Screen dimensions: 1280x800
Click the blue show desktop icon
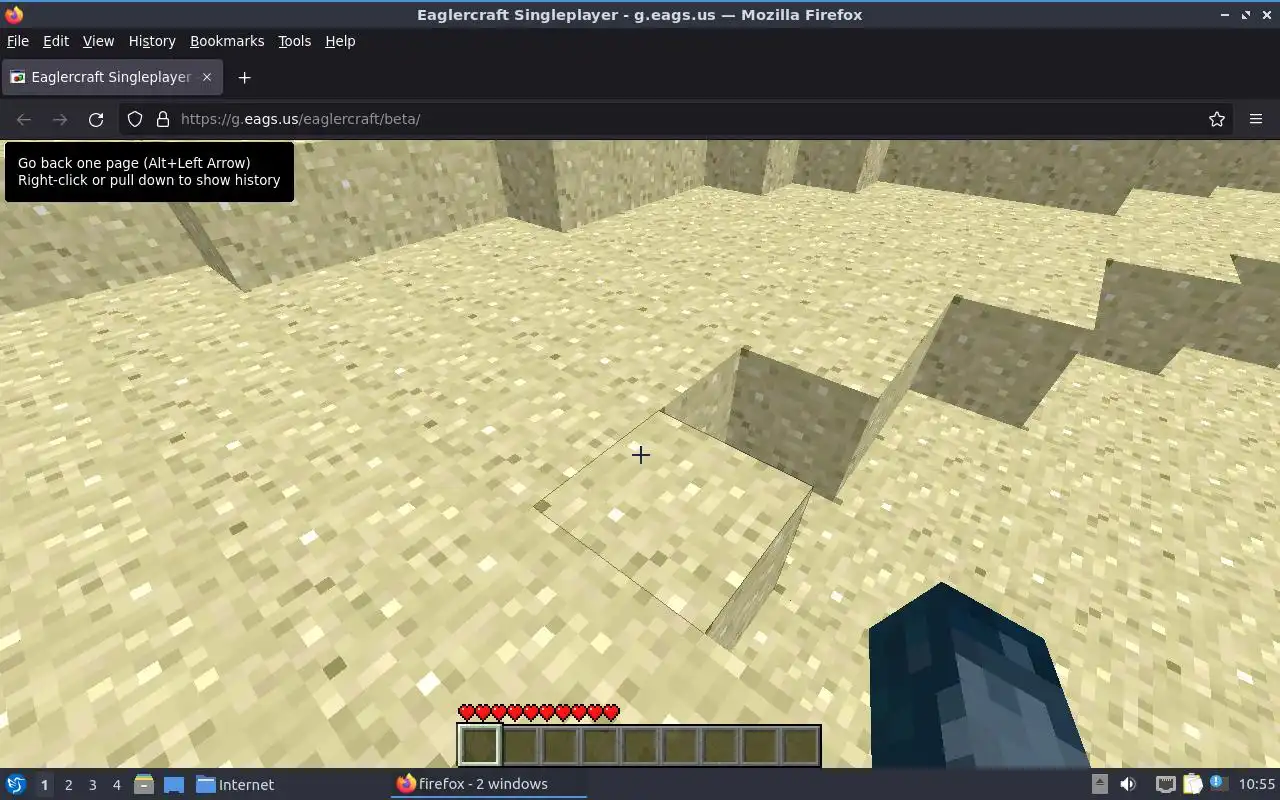click(174, 784)
